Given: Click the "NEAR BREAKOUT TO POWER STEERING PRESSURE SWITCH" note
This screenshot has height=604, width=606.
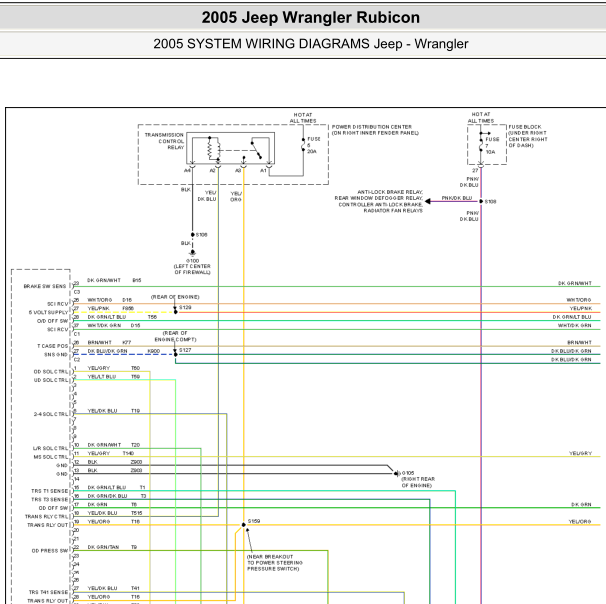Looking at the screenshot, I should pos(275,563).
